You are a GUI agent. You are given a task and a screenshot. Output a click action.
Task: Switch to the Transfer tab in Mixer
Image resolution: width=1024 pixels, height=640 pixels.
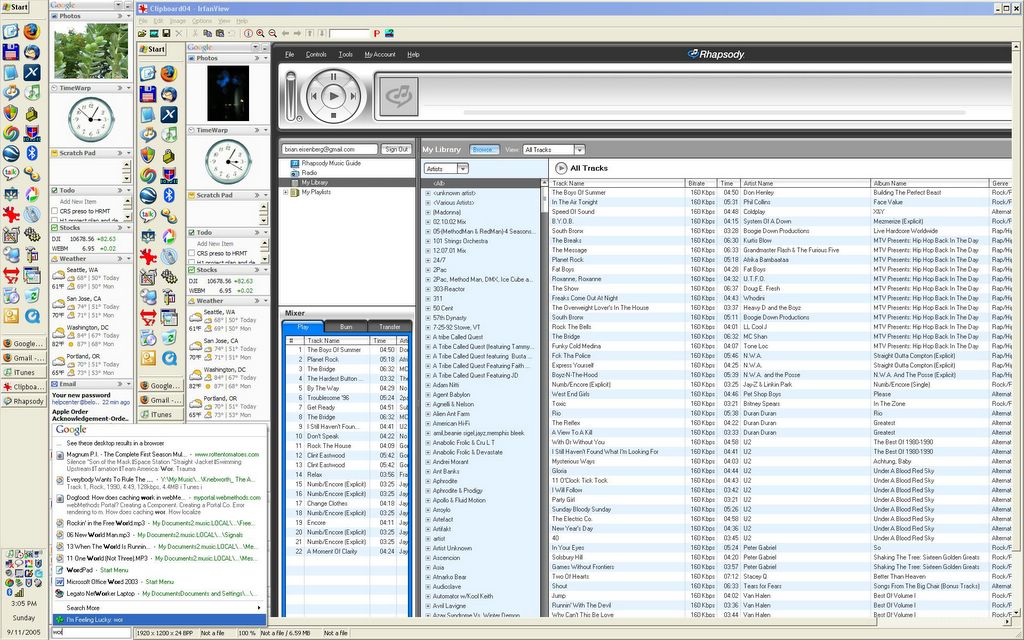[x=389, y=327]
